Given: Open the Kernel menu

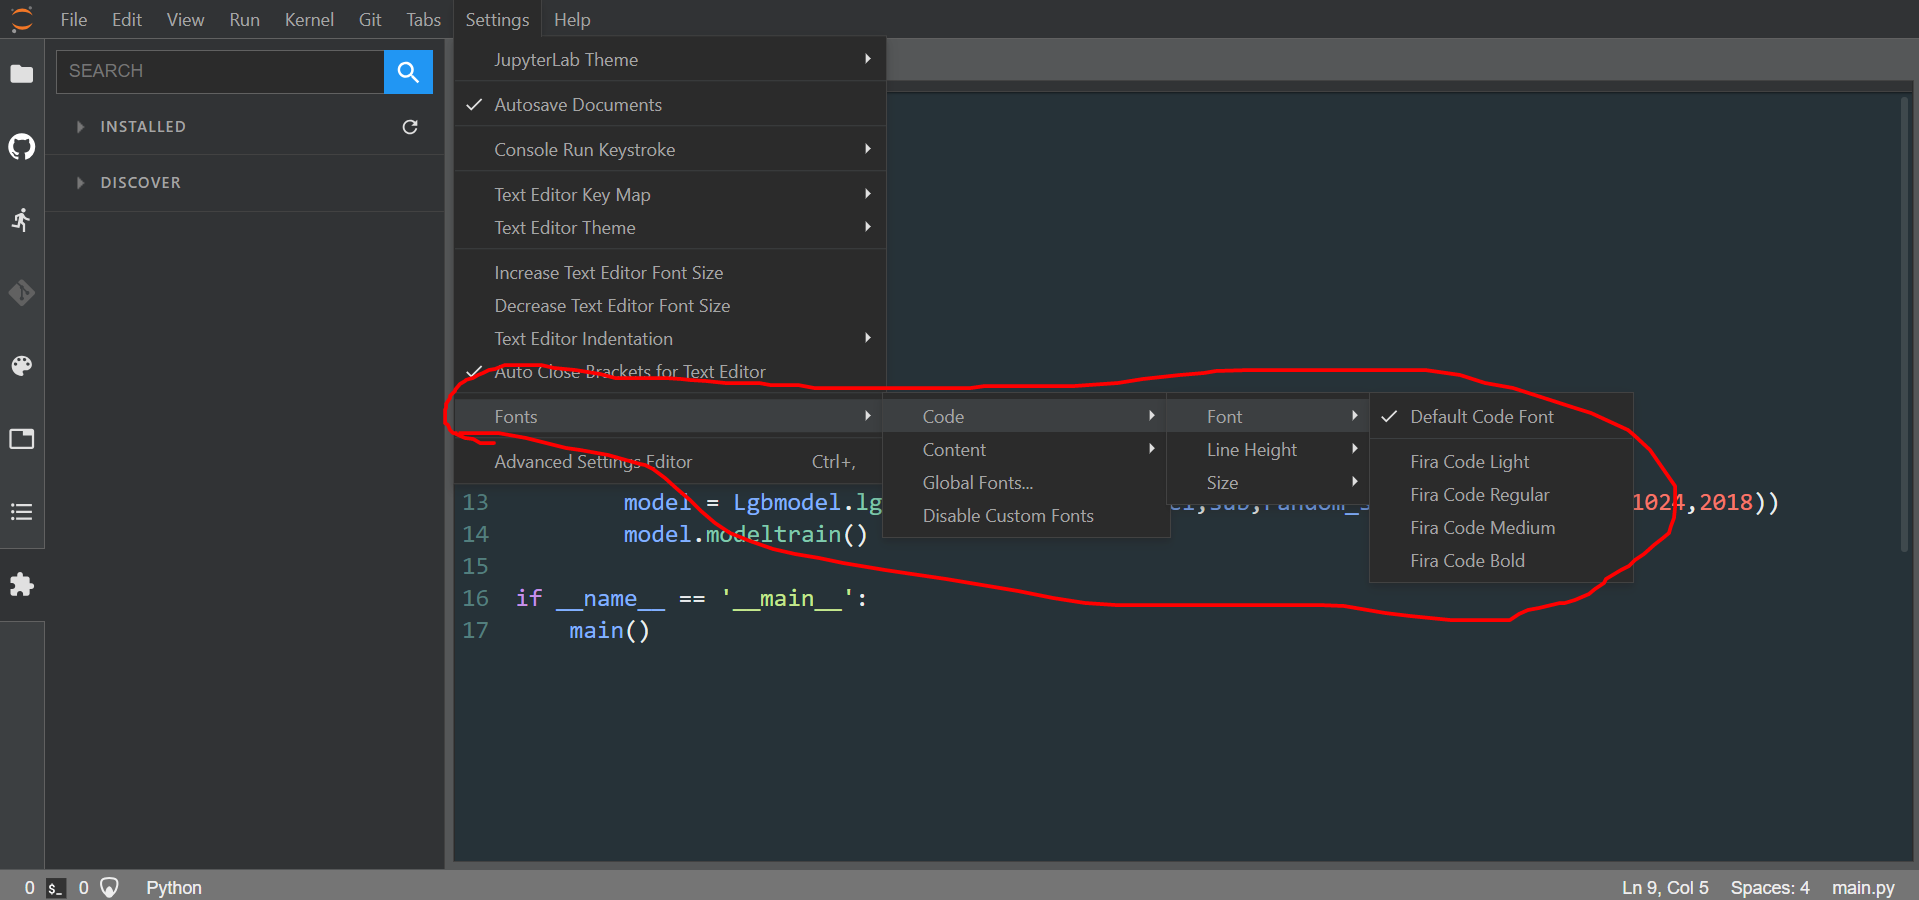Looking at the screenshot, I should pyautogui.click(x=309, y=20).
